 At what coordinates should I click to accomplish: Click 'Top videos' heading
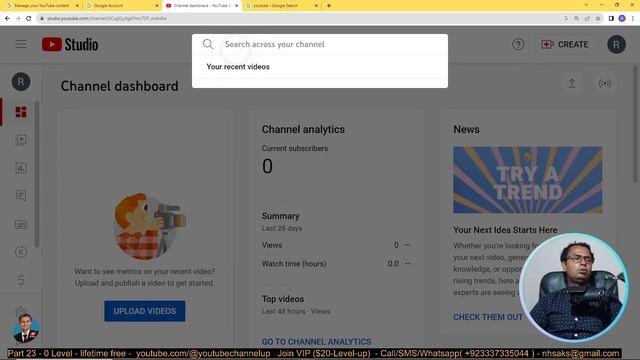tap(283, 299)
